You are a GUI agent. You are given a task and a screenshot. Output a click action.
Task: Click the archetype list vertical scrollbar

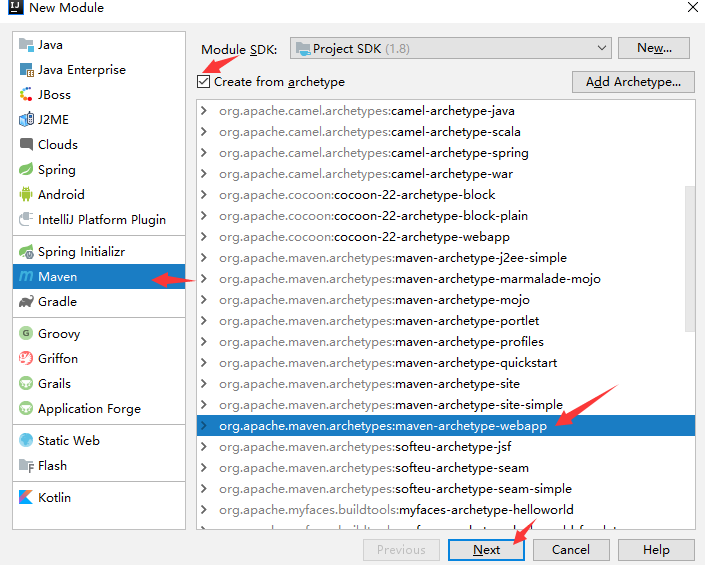click(x=690, y=259)
